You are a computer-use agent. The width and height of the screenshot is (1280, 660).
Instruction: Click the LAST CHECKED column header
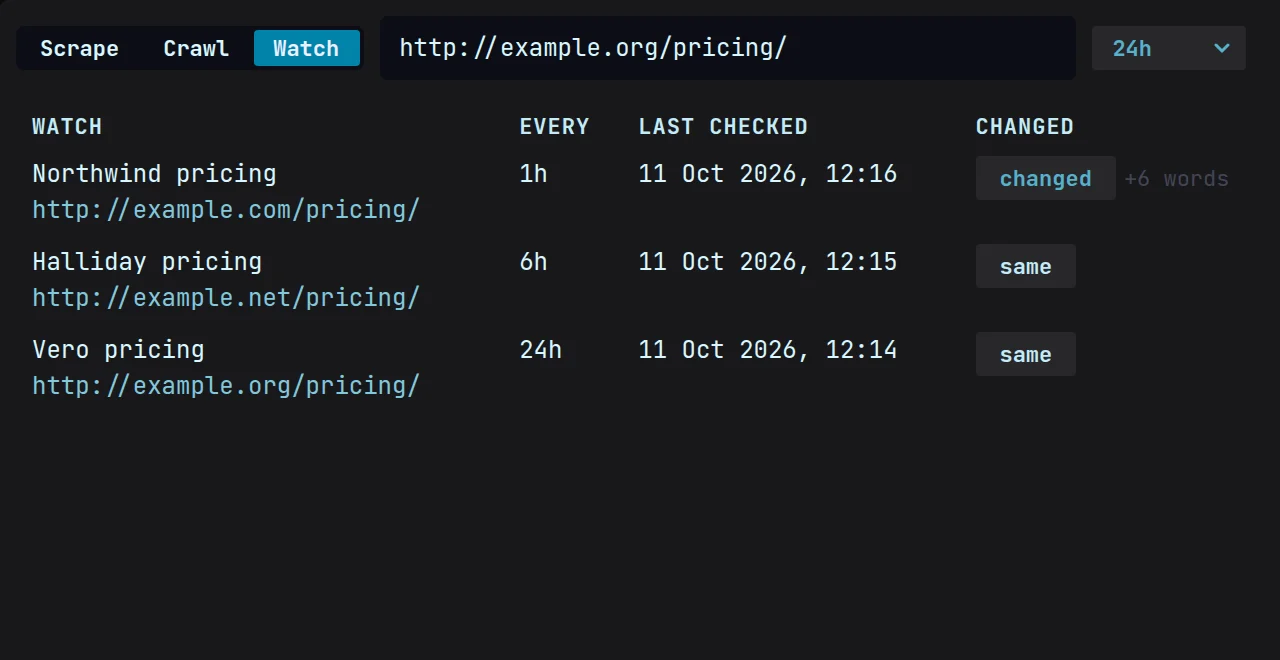click(723, 127)
